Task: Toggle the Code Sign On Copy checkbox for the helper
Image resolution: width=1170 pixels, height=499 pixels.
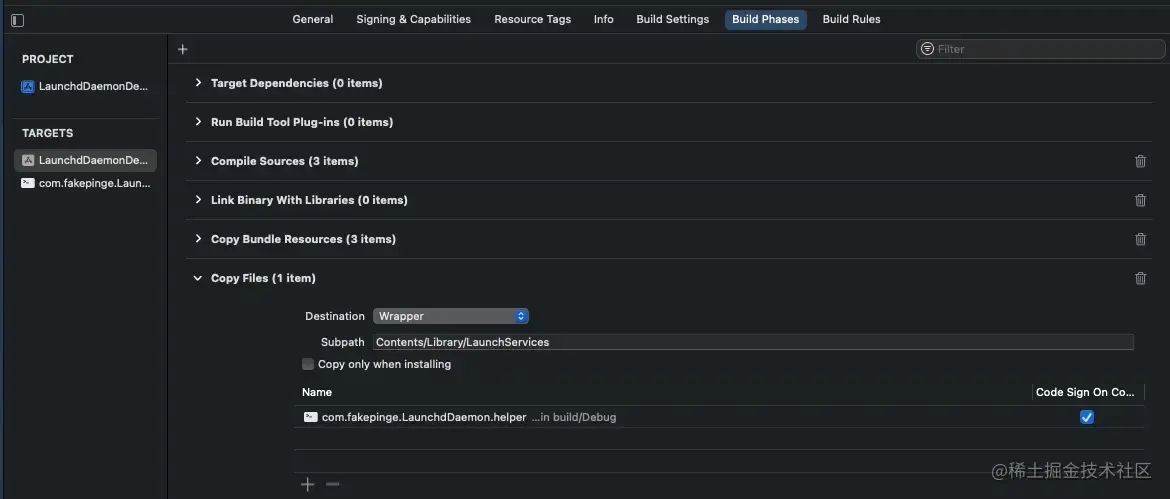Action: point(1087,417)
